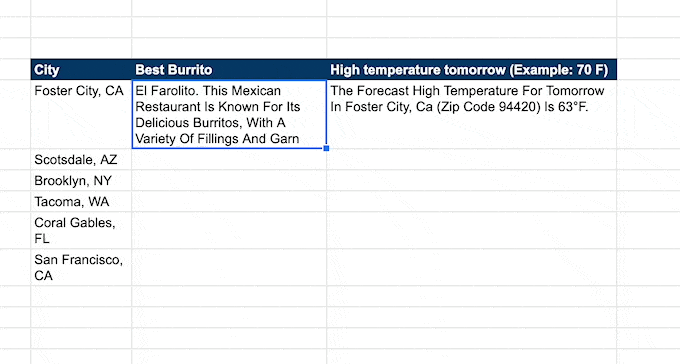The image size is (680, 364).
Task: Click the Tacoma, WA cell
Action: (81, 201)
